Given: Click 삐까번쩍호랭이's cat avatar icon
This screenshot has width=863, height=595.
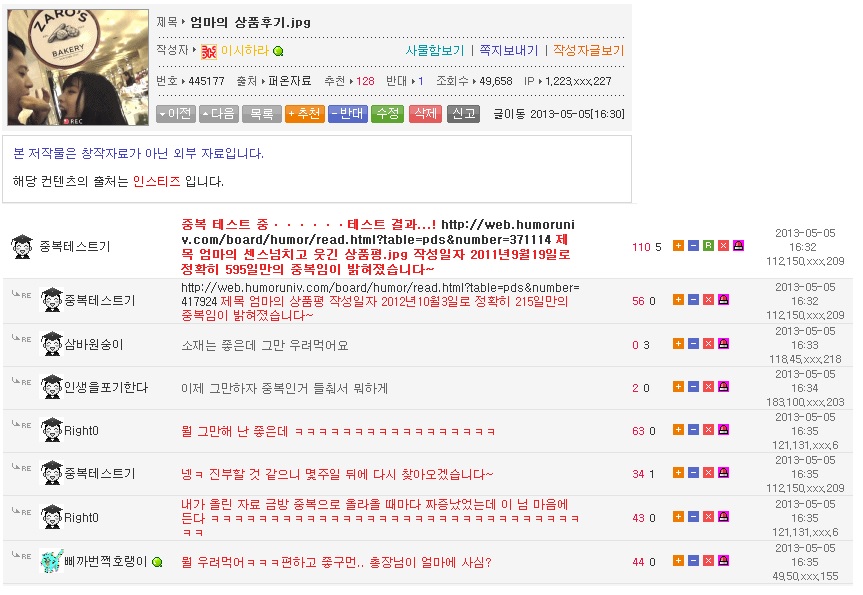Looking at the screenshot, I should (52, 561).
